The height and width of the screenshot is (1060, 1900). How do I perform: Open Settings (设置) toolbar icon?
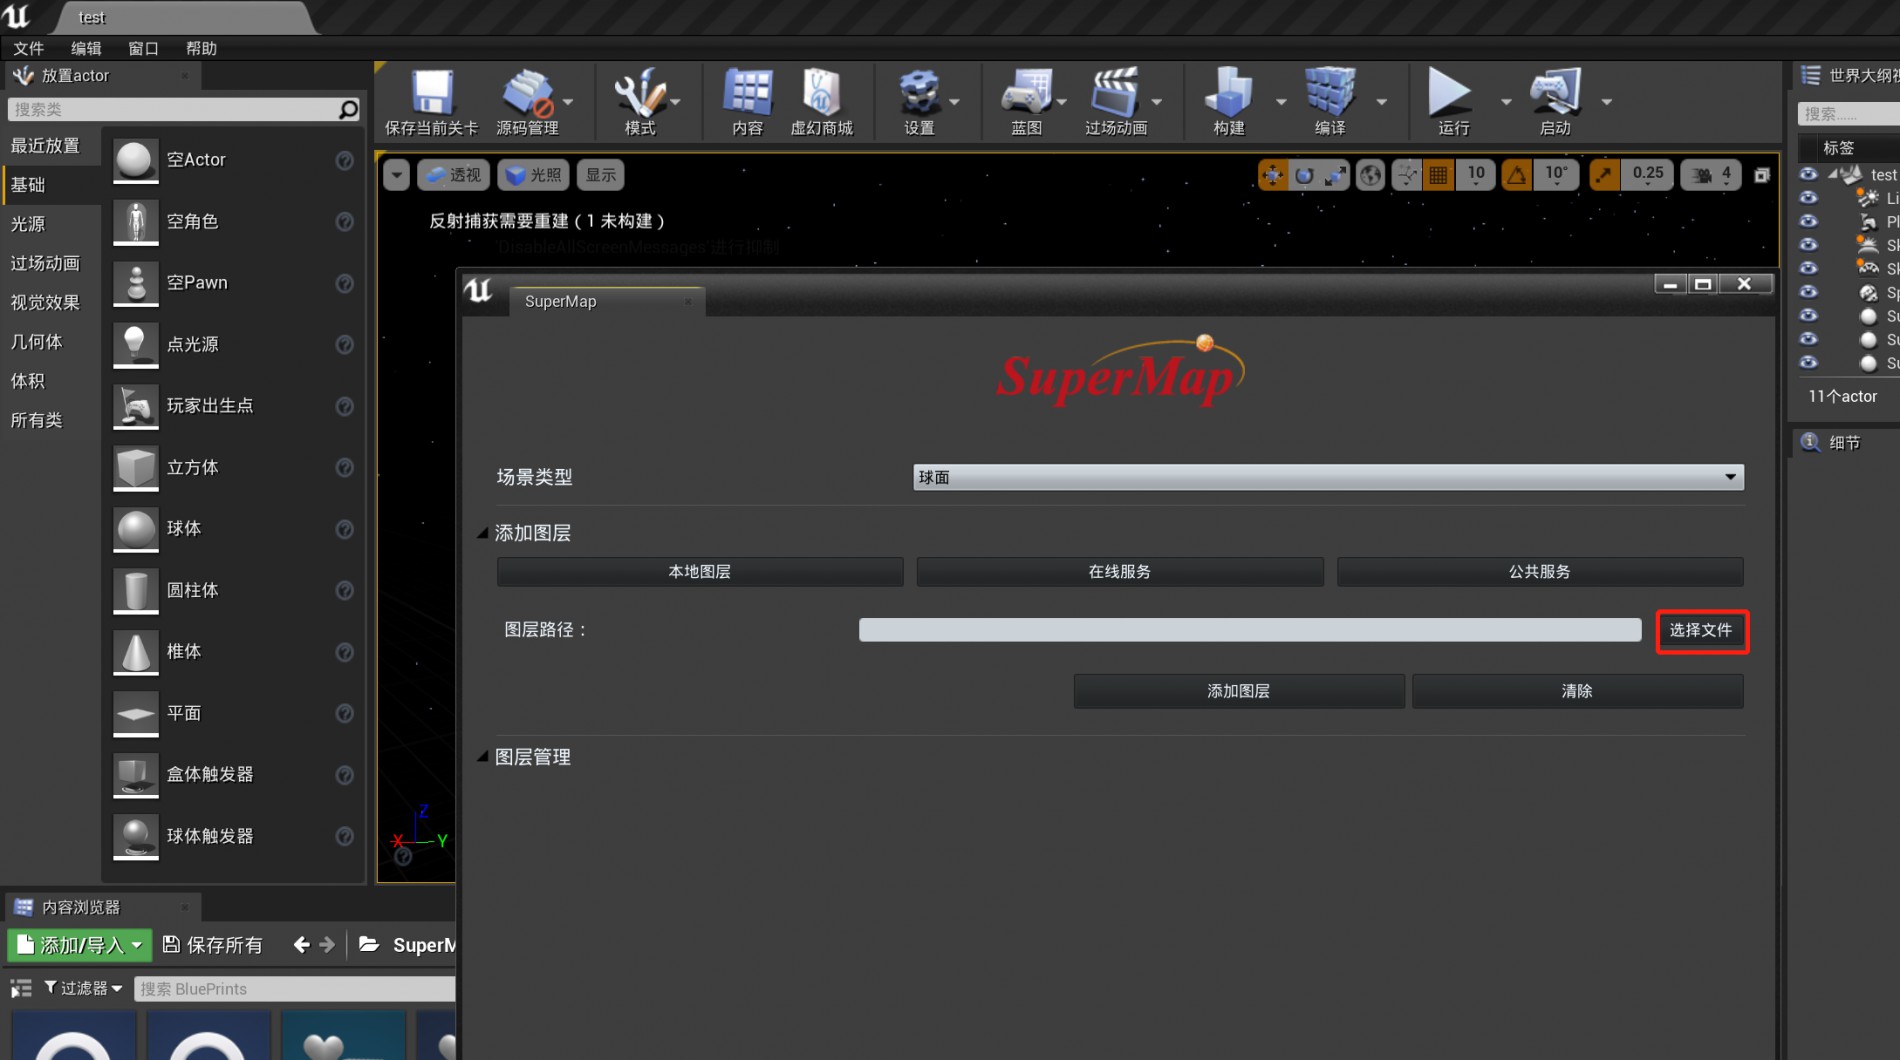pos(919,101)
